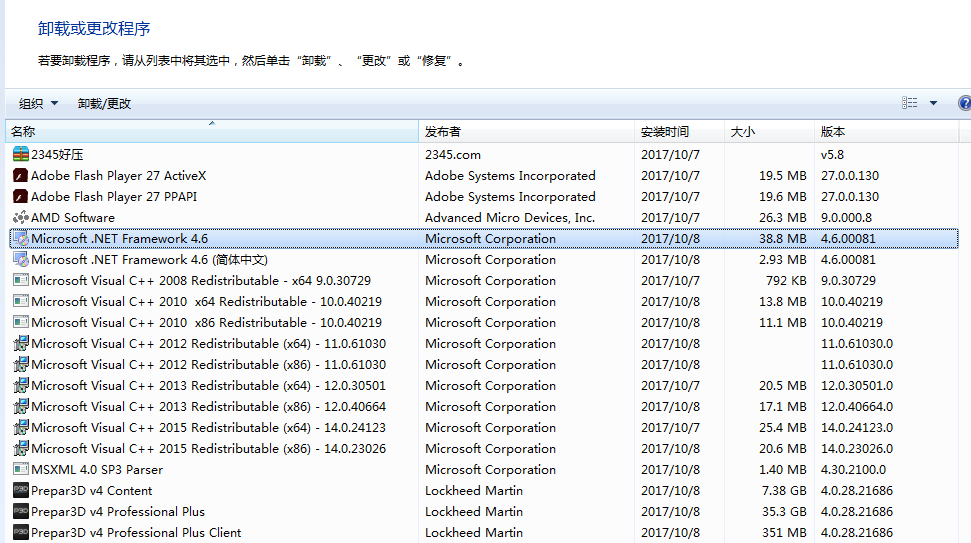The height and width of the screenshot is (543, 971).
Task: Select the 2345好压 entry name
Action: click(x=57, y=155)
